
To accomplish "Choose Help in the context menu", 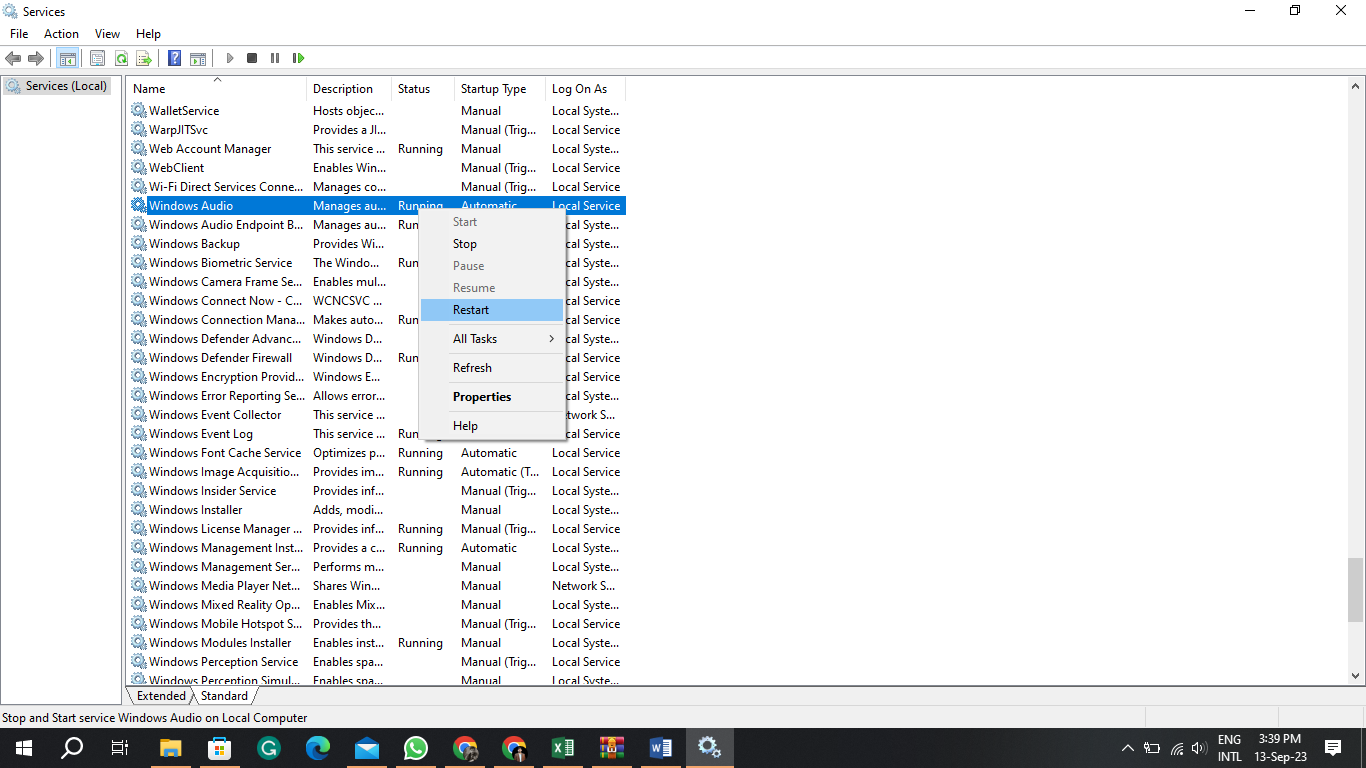I will [492, 426].
